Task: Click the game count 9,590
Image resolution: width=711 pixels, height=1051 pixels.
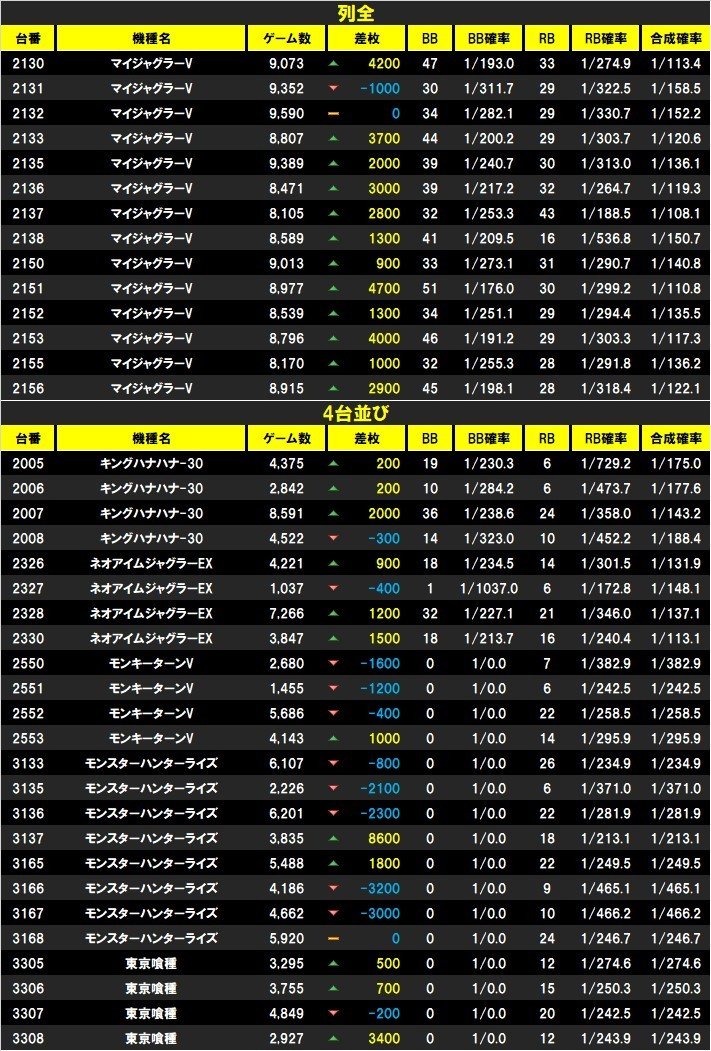Action: coord(286,113)
